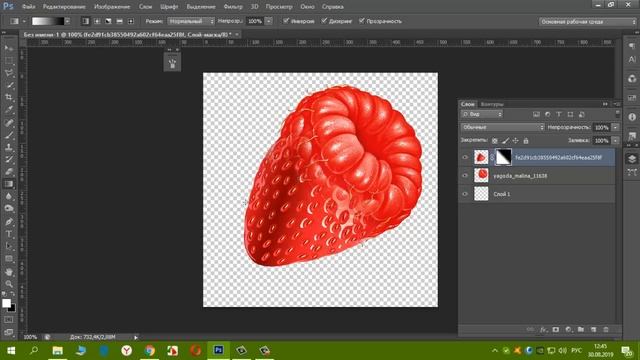Toggle the Инверсия checkbox

pos(286,20)
